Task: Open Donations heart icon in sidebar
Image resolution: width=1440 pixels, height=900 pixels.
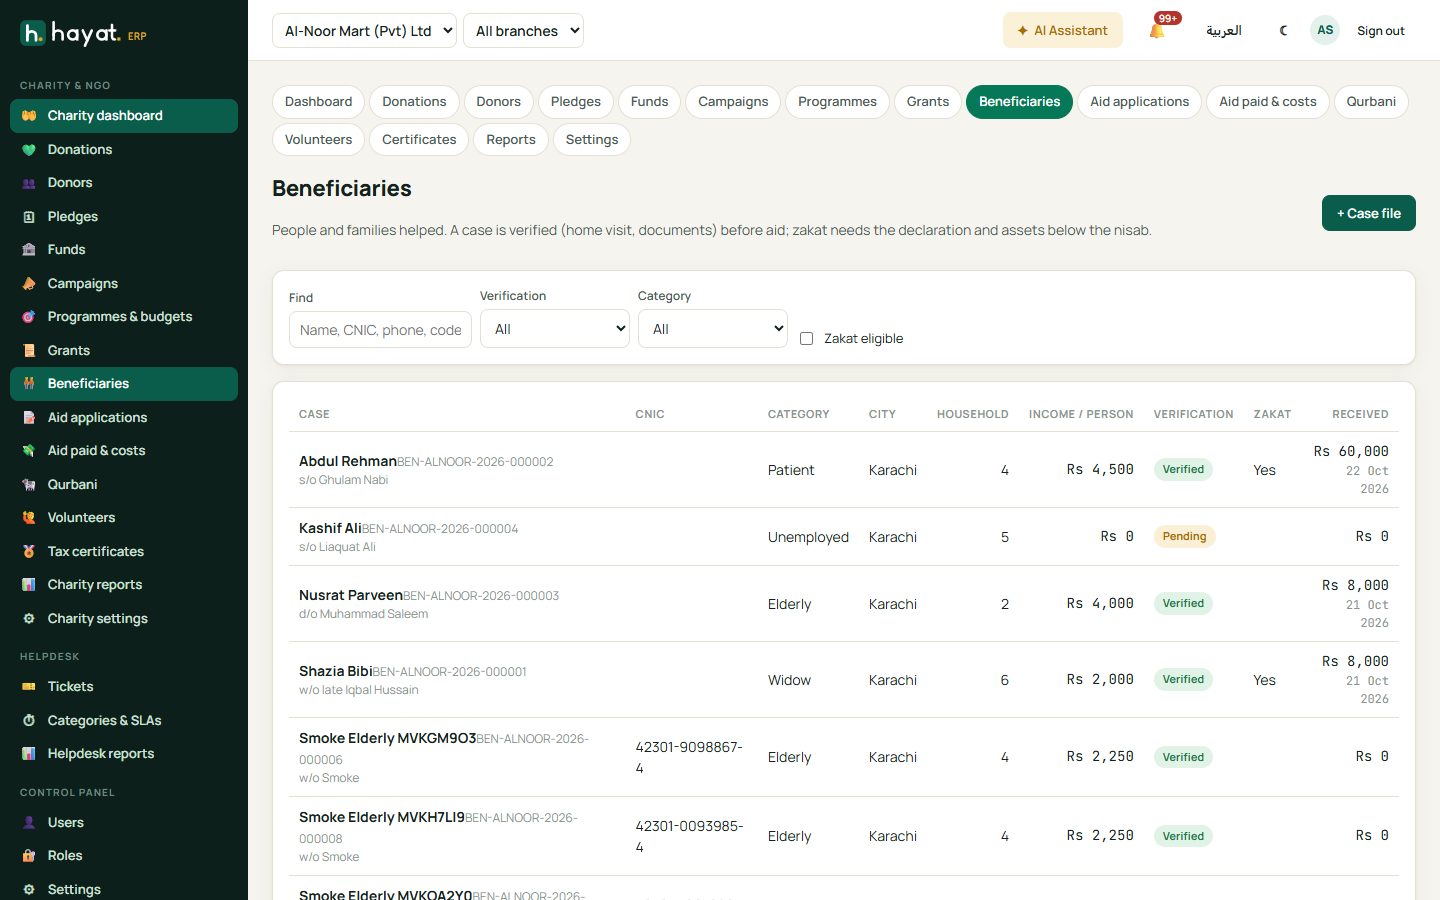Action: point(29,150)
